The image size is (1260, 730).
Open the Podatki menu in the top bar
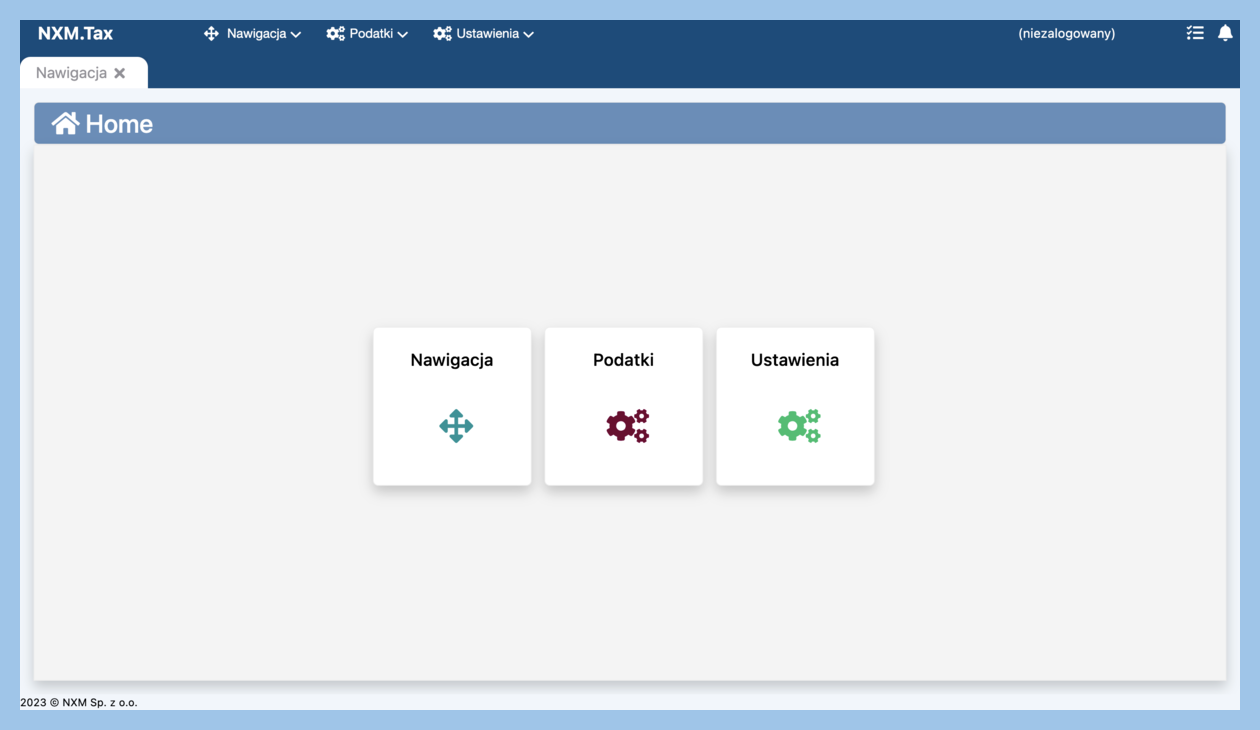tap(371, 34)
